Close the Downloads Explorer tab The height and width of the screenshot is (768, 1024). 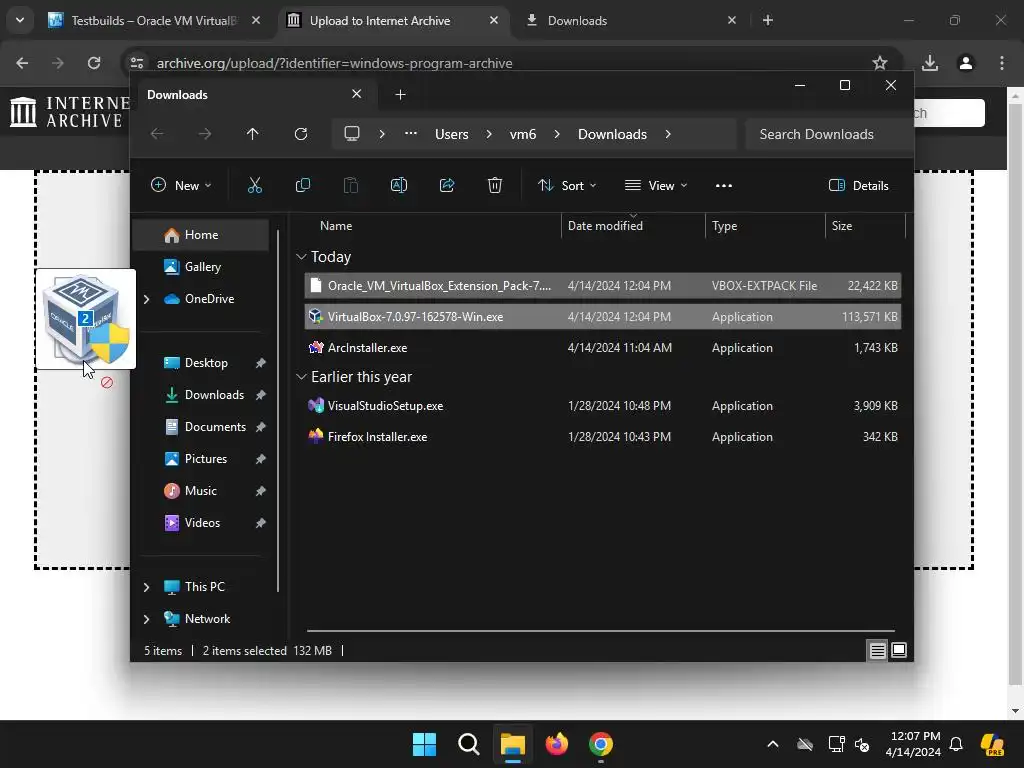[357, 94]
